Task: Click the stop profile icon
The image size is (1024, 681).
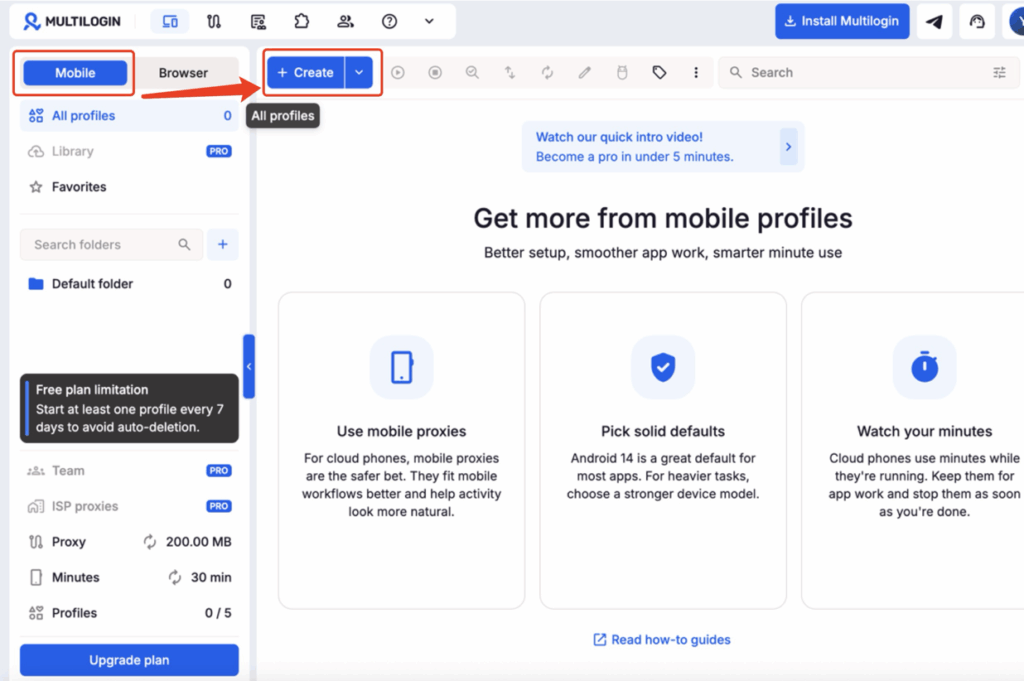Action: tap(435, 72)
